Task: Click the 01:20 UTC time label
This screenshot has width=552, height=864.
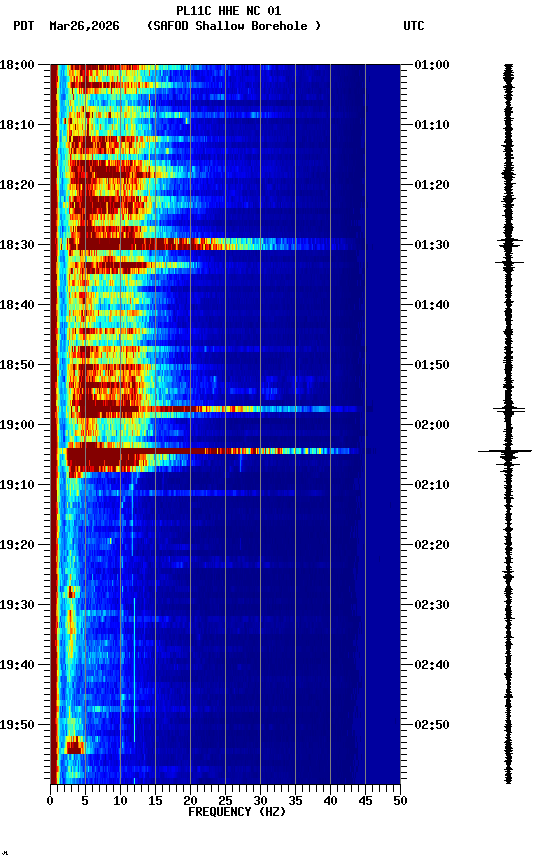Action: (x=432, y=185)
